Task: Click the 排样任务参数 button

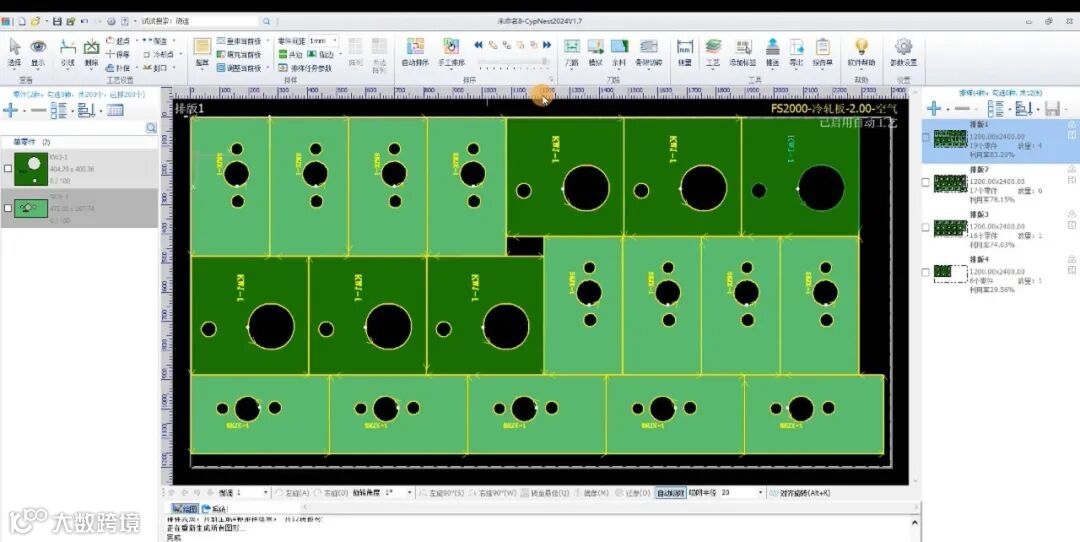Action: click(305, 68)
